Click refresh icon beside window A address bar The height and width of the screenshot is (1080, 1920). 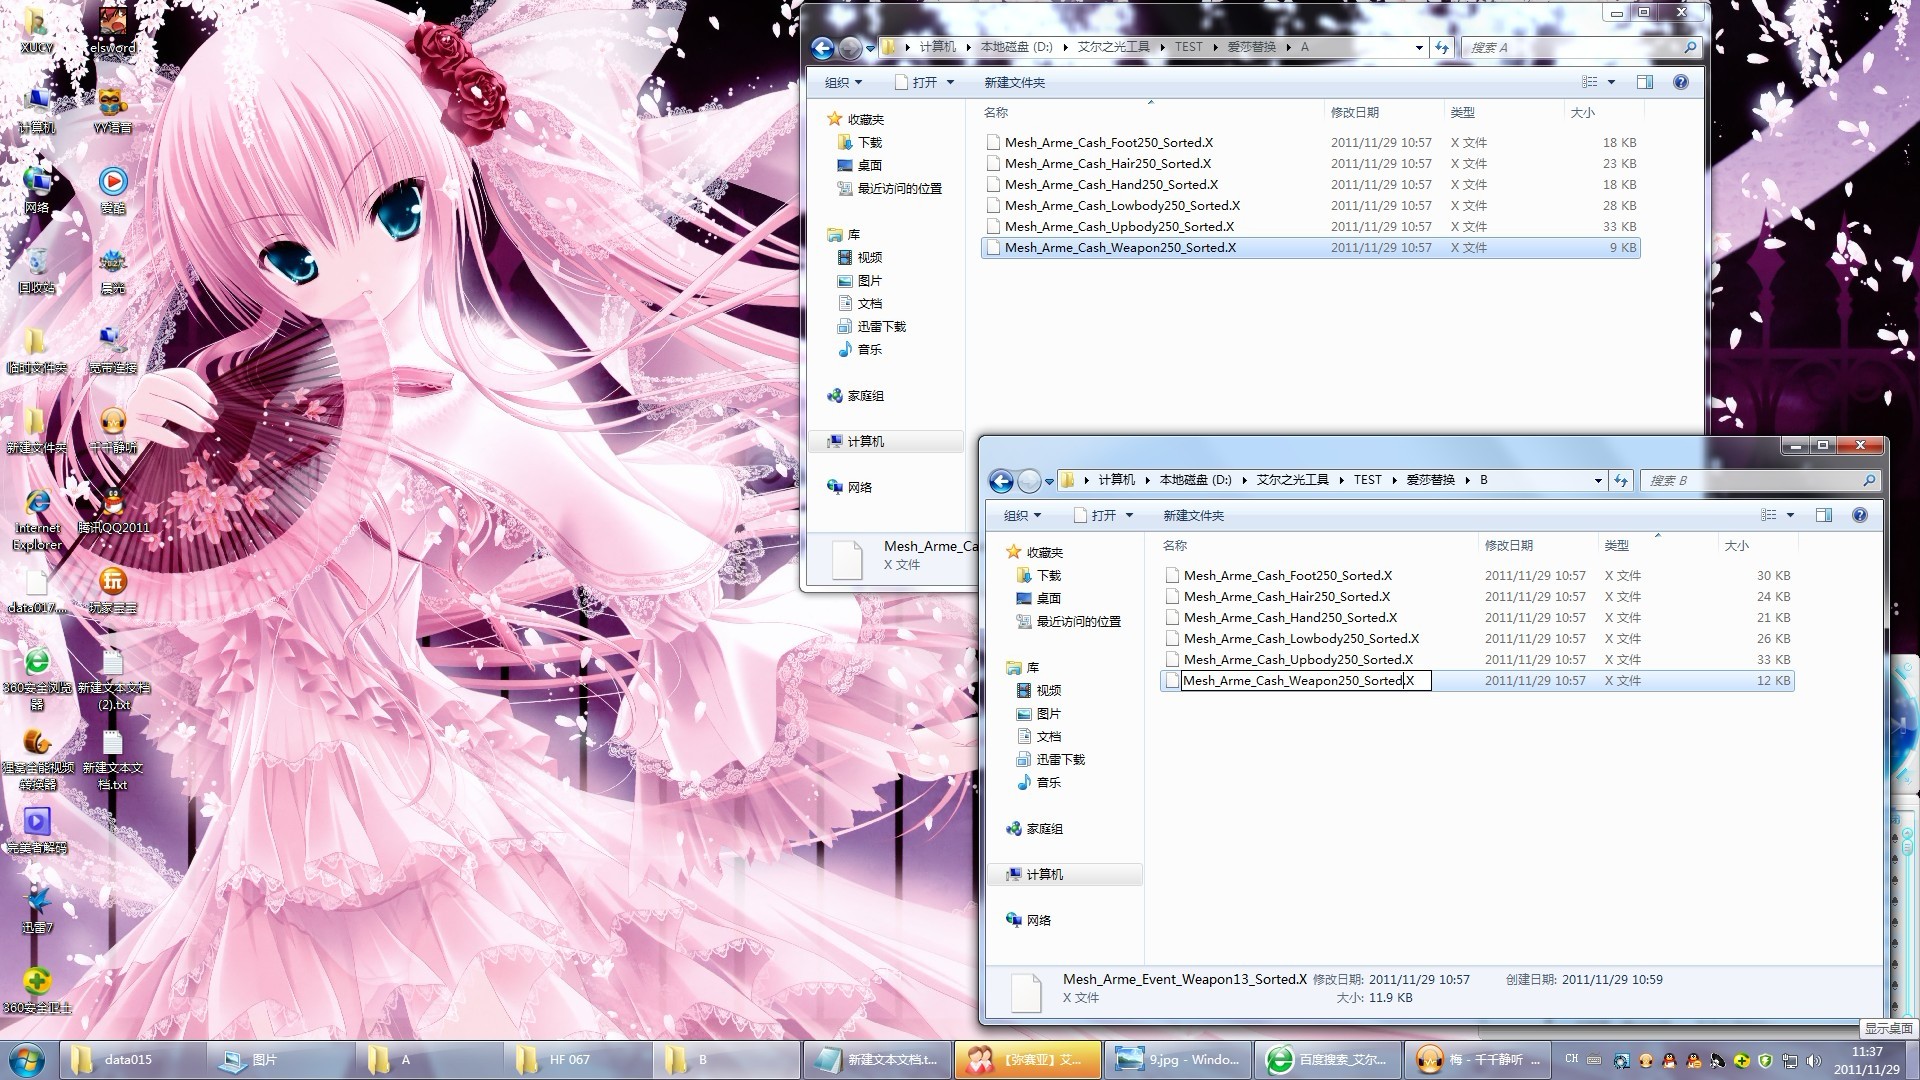coord(1442,47)
